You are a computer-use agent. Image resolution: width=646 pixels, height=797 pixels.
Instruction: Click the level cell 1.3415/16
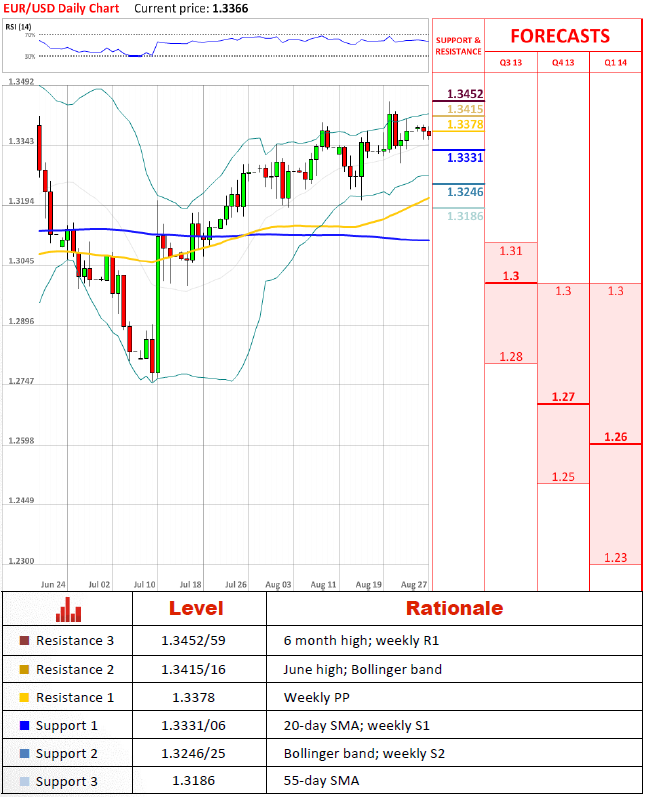pos(193,669)
